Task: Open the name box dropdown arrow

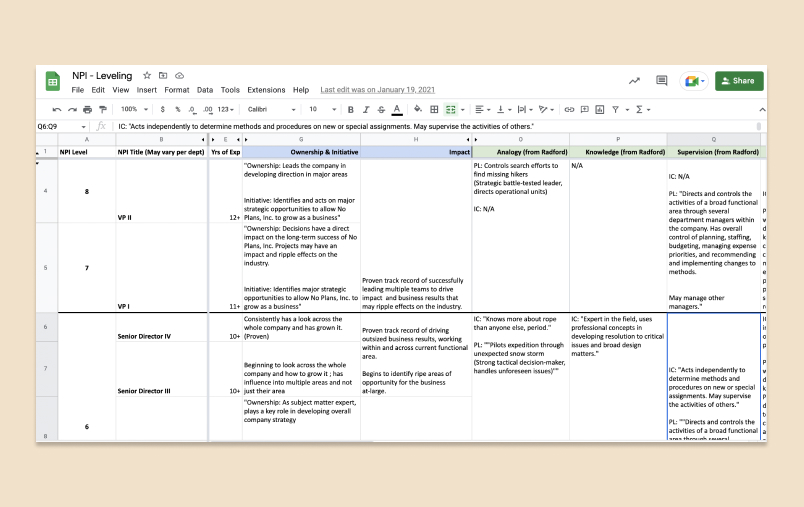Action: (84, 127)
